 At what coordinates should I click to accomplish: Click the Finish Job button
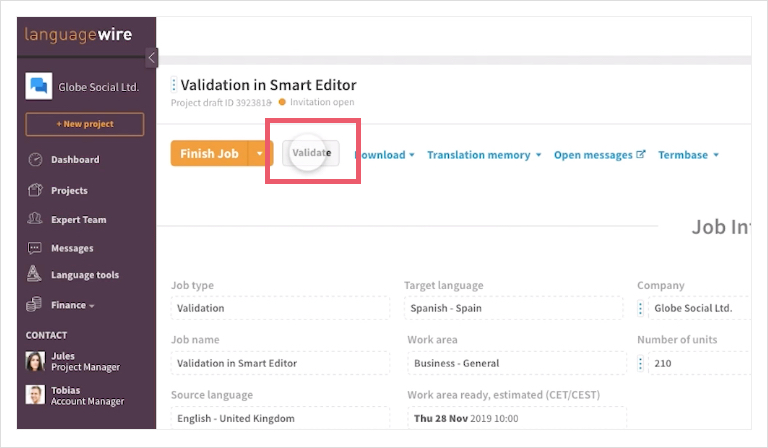pyautogui.click(x=209, y=154)
